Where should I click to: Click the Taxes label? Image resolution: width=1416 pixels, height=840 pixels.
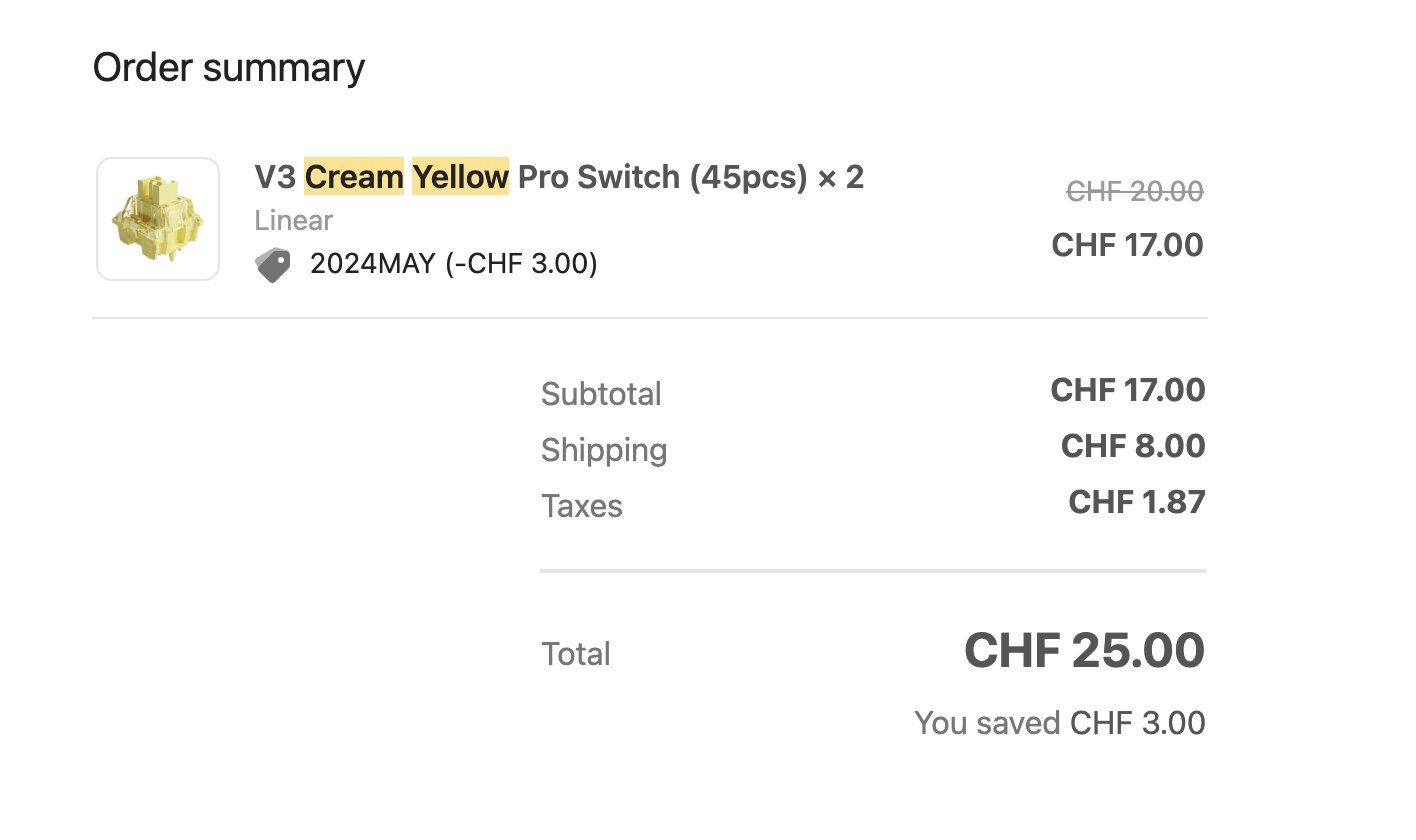pos(582,506)
